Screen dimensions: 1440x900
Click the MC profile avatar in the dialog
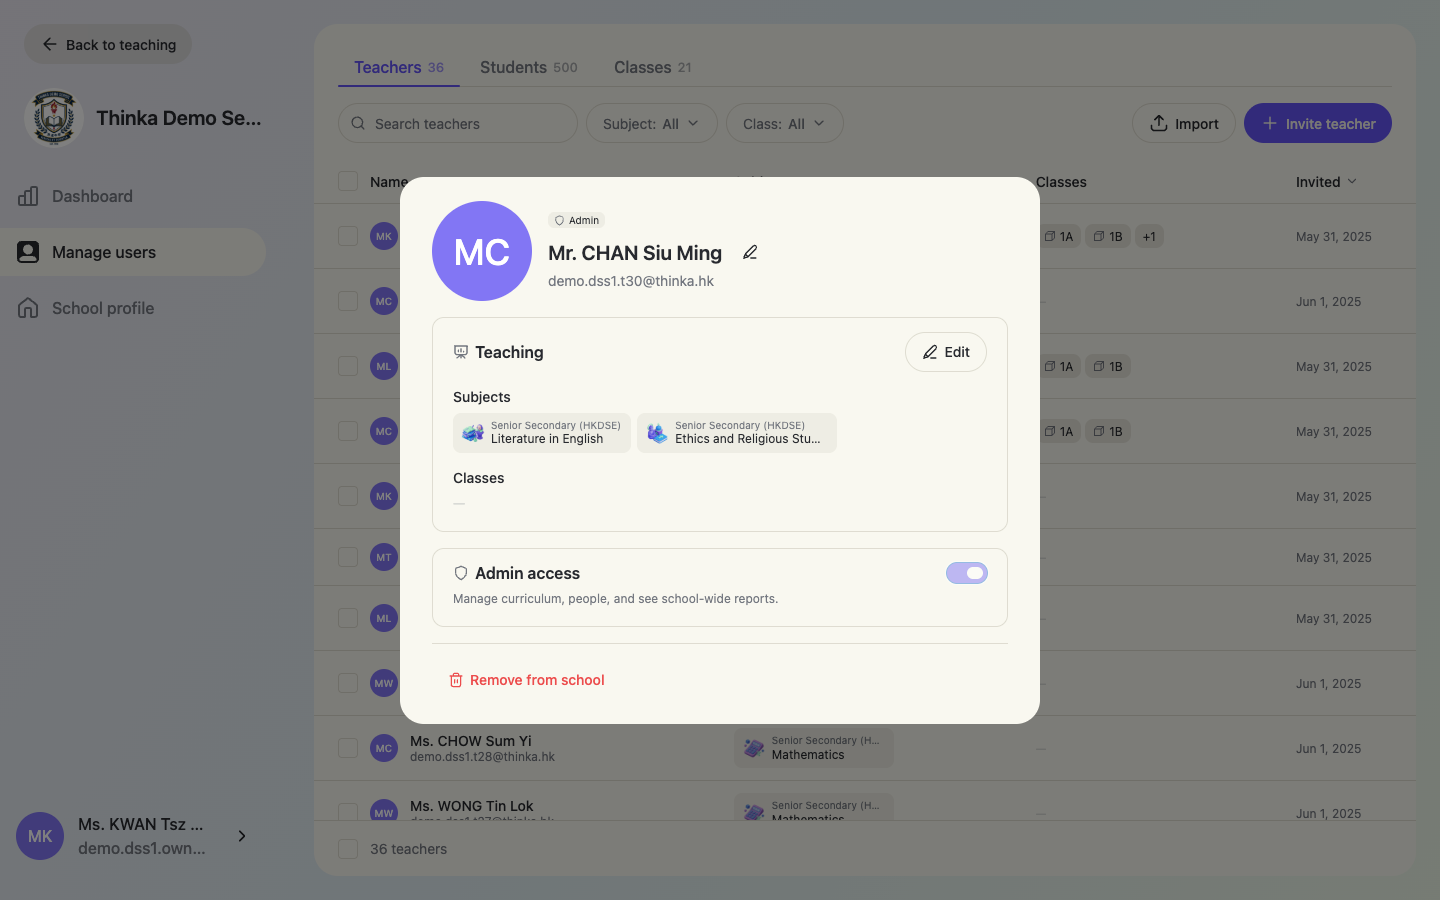click(x=482, y=251)
